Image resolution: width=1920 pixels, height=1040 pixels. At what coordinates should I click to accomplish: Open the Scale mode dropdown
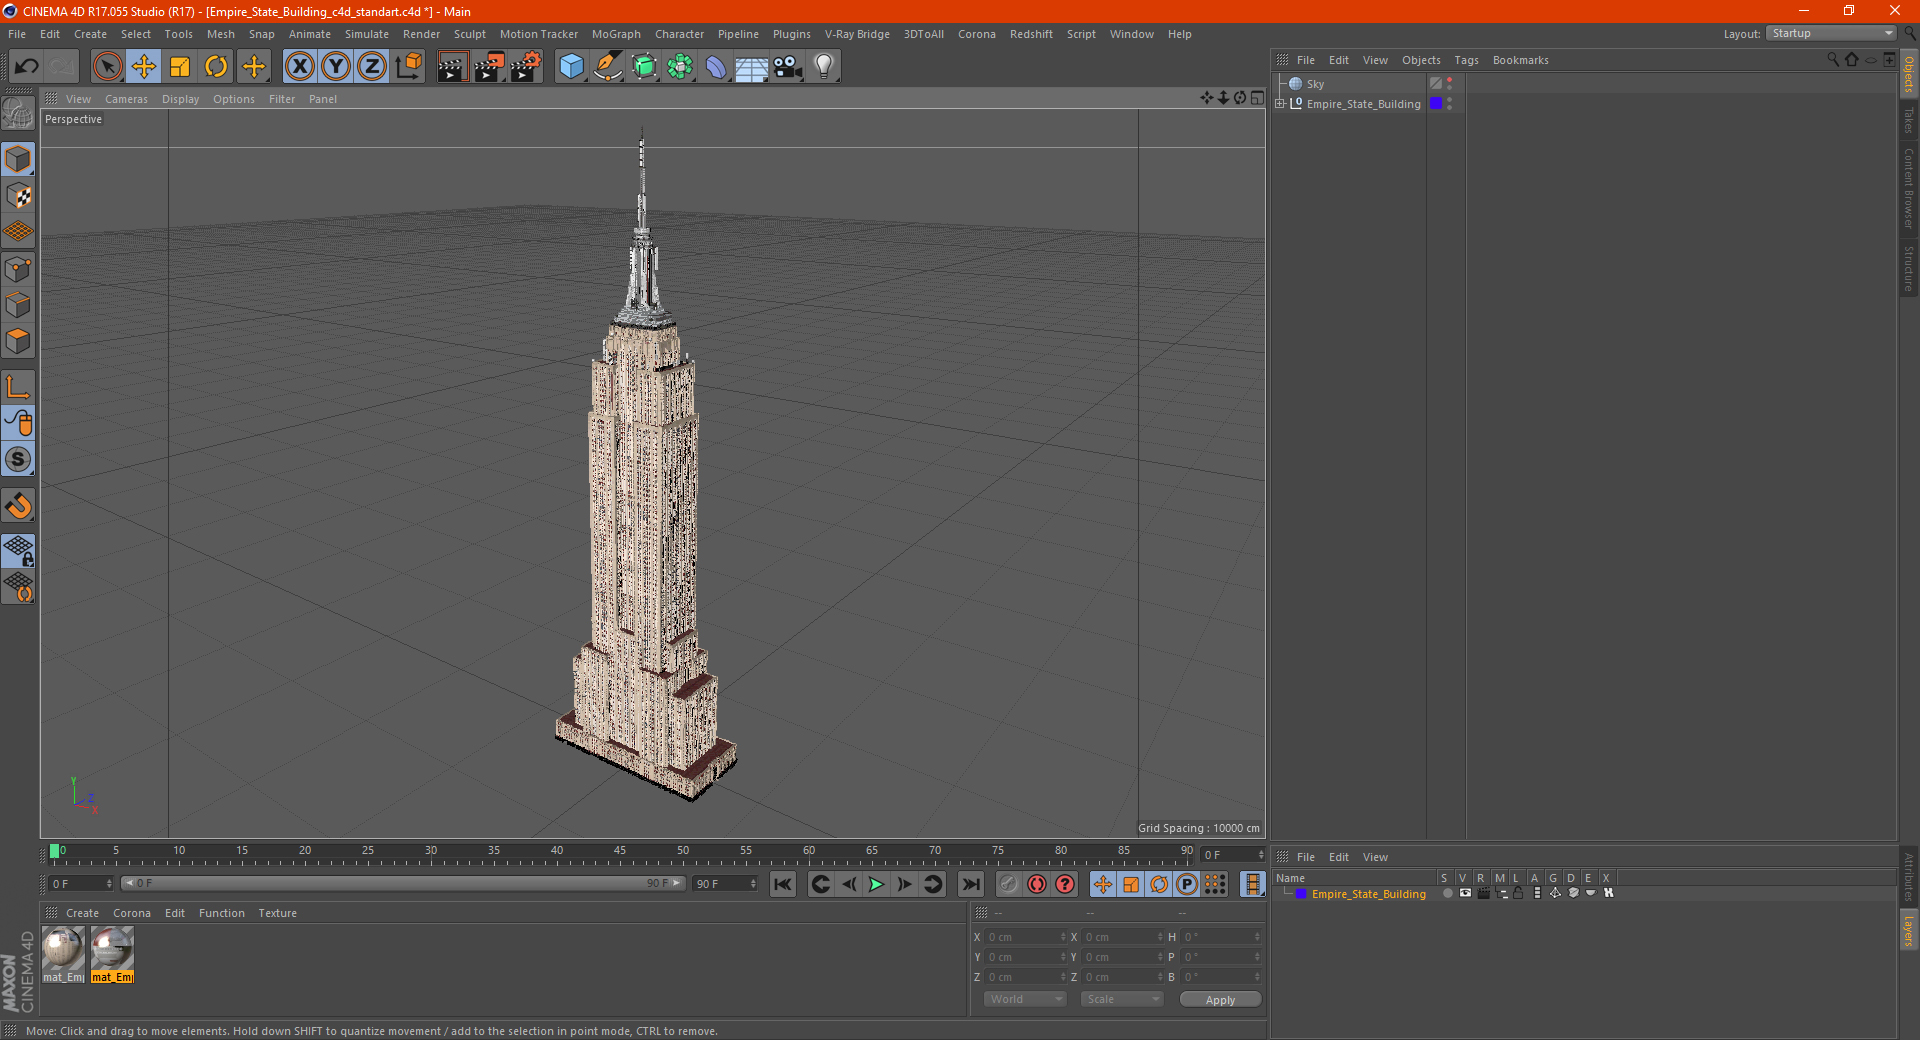click(x=1122, y=999)
